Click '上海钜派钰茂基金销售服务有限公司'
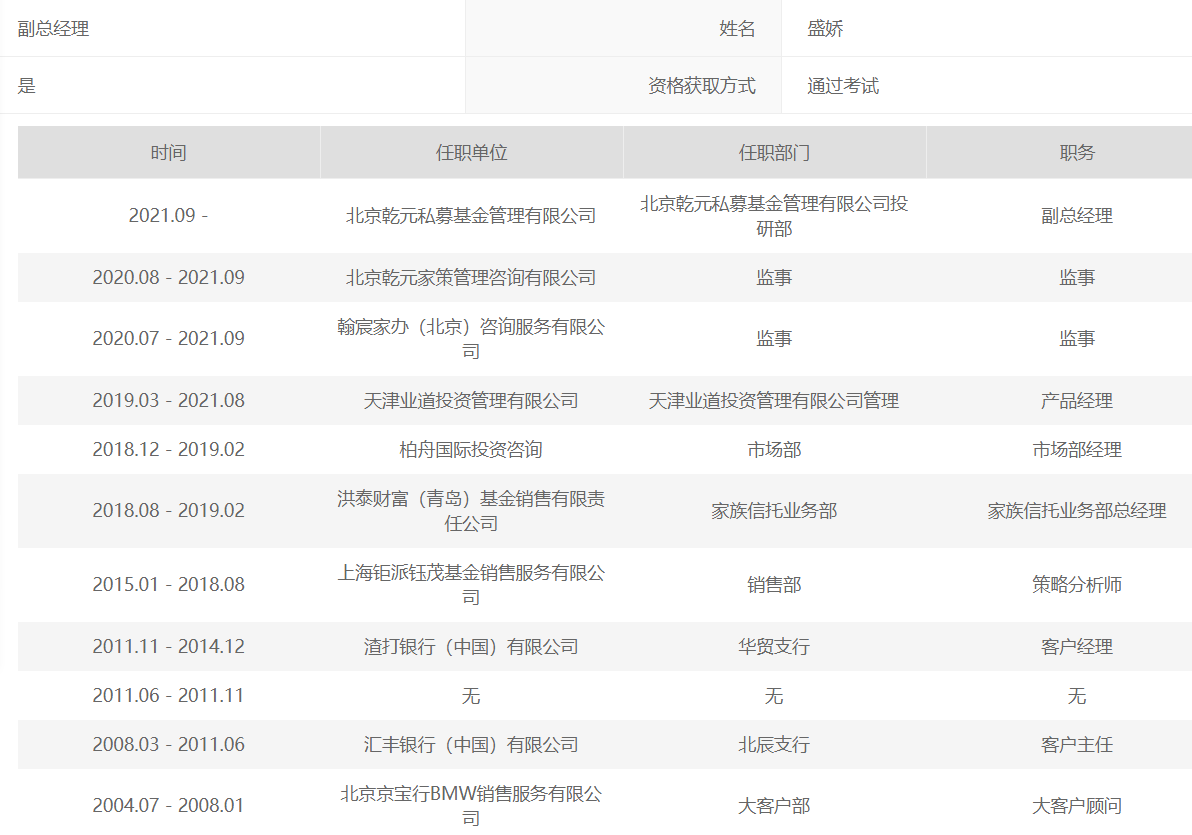1192x835 pixels. [x=471, y=585]
